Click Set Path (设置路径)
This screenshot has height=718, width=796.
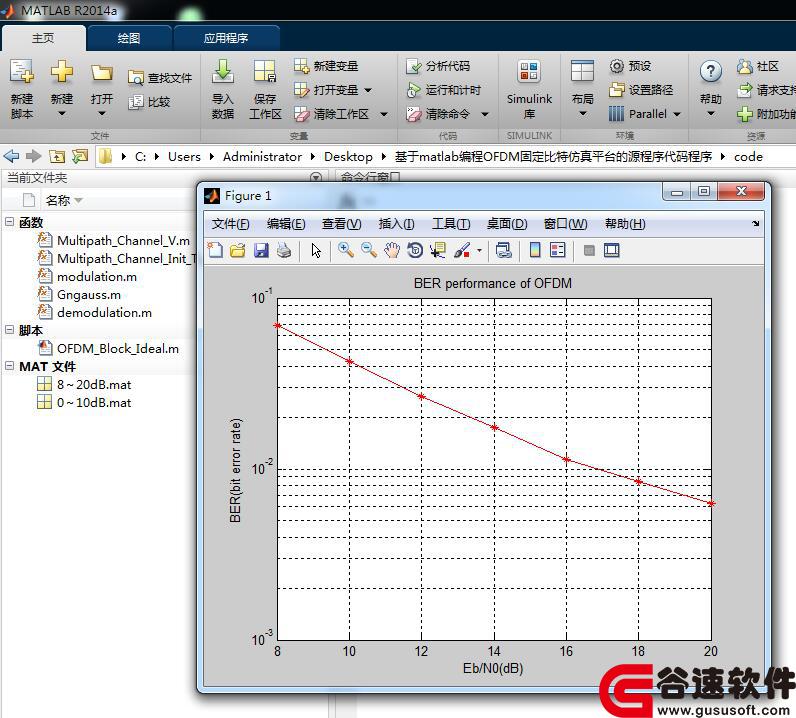pyautogui.click(x=641, y=90)
